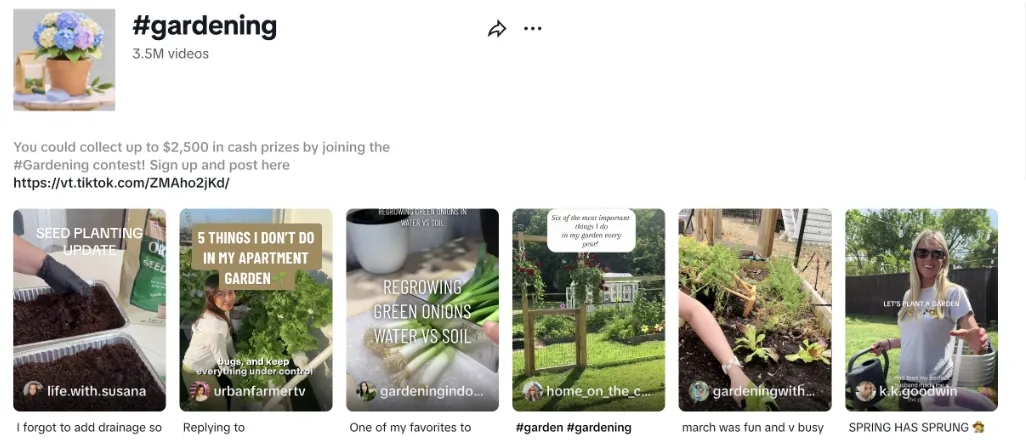
Task: Click life.with.susana profile avatar
Action: tap(33, 391)
